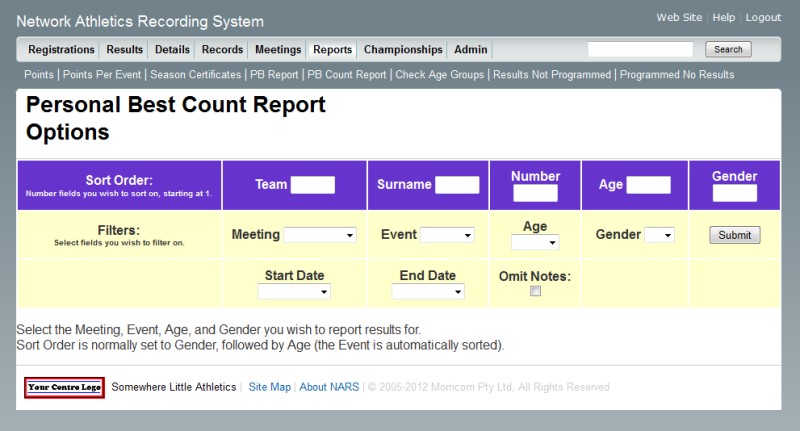Click the Logout link
This screenshot has width=800, height=431.
763,18
